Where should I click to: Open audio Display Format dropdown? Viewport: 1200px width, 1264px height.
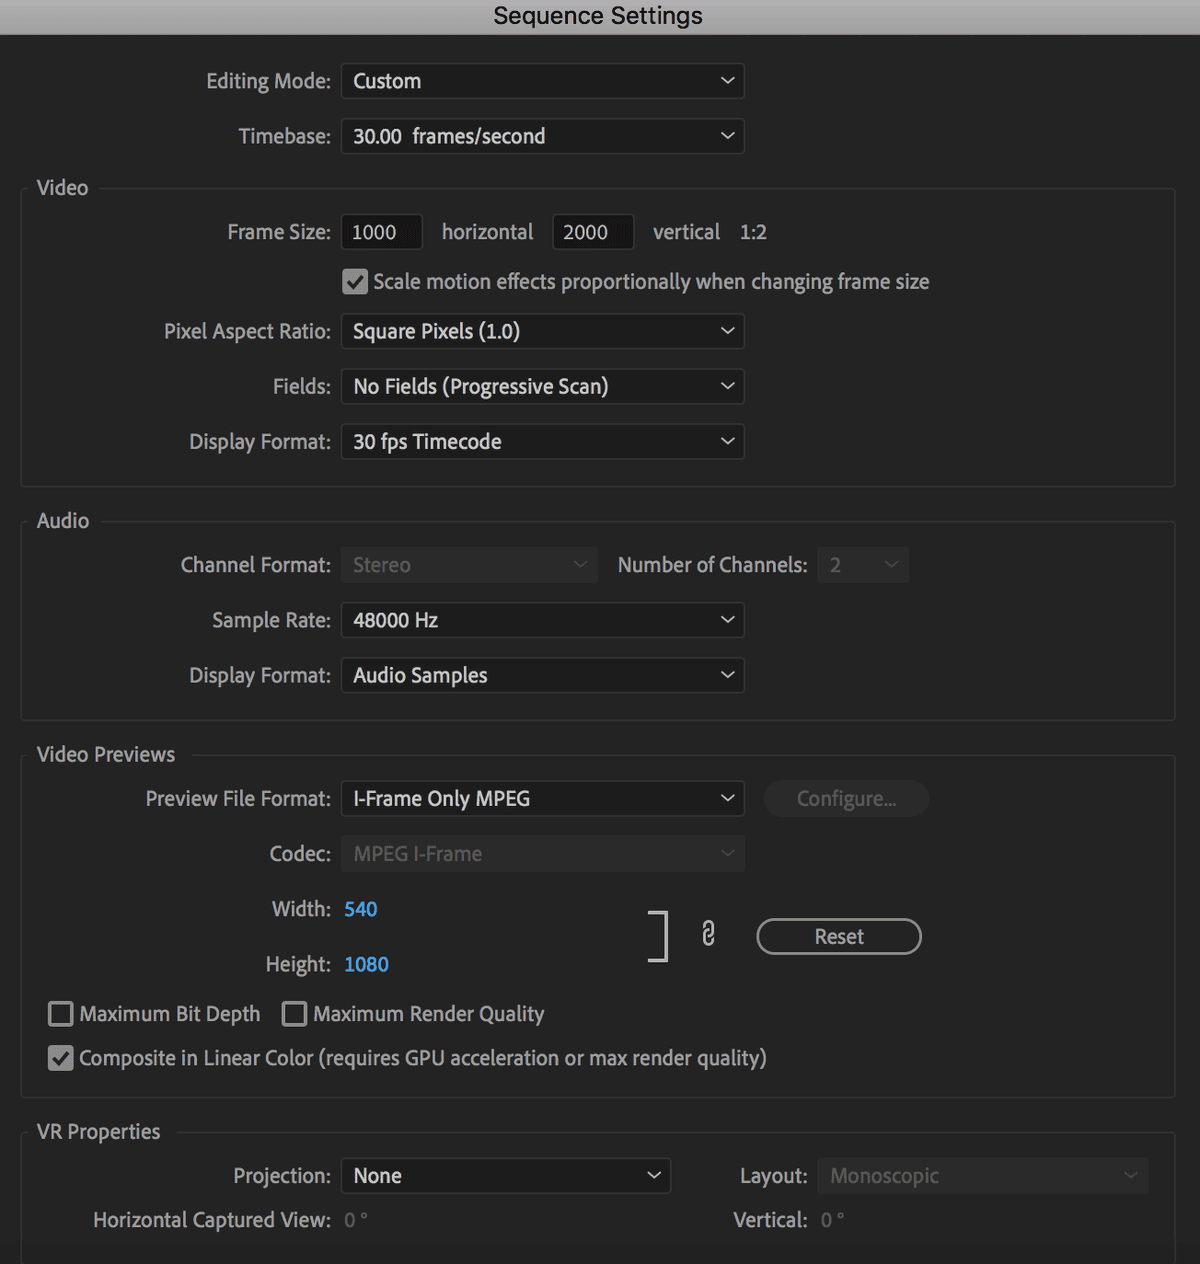pyautogui.click(x=542, y=675)
